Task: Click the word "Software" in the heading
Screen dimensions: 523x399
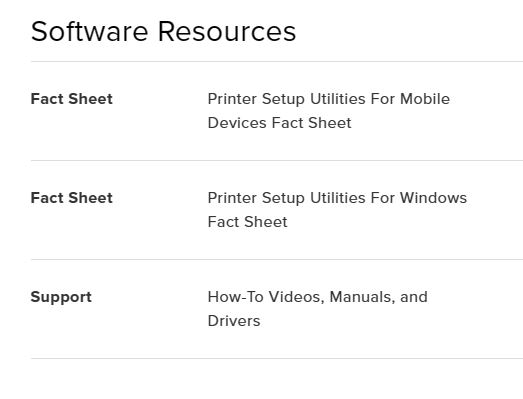Action: coord(89,31)
